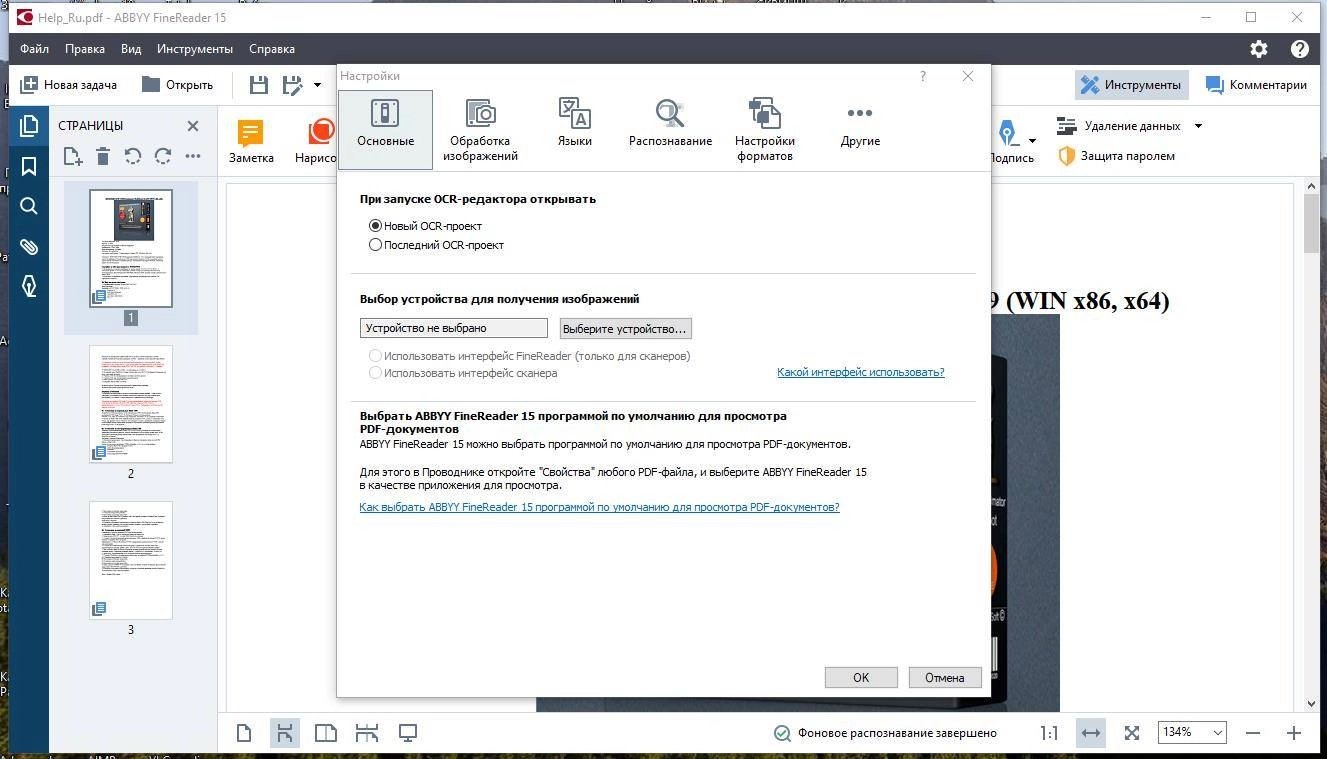Click the settings gear icon in title bar
The height and width of the screenshot is (759, 1327).
(1259, 48)
